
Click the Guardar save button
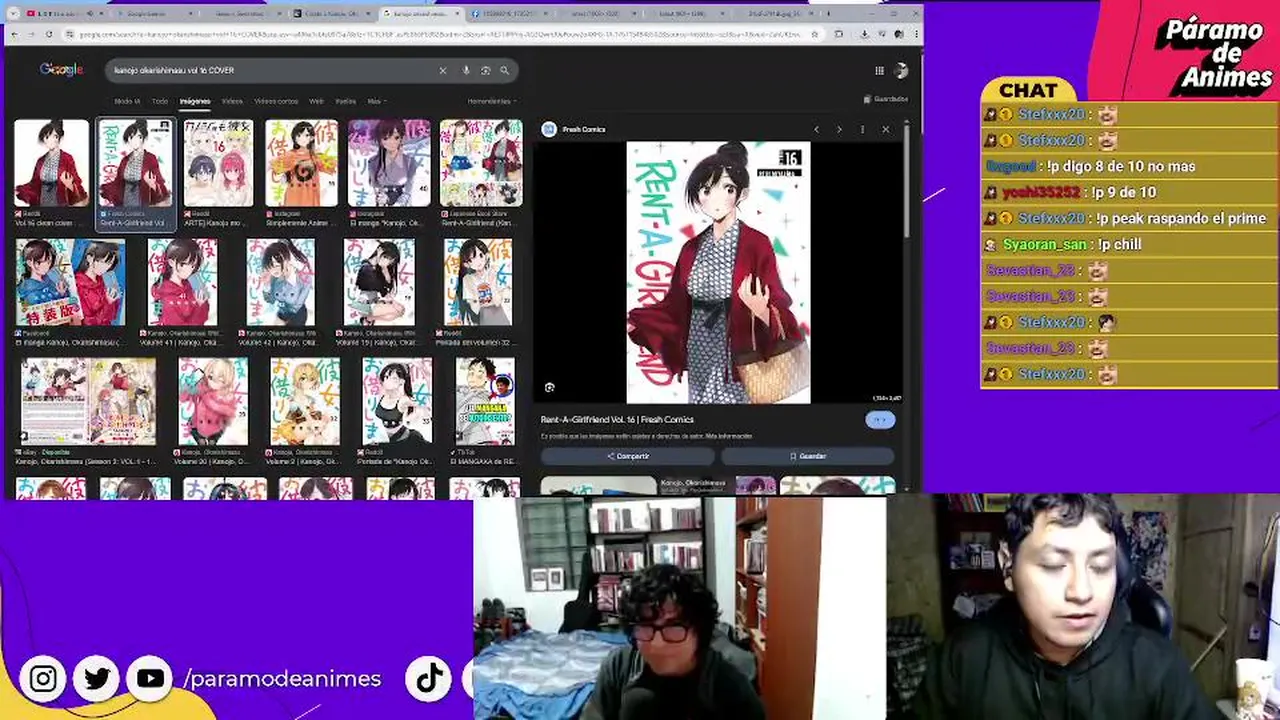pos(807,456)
